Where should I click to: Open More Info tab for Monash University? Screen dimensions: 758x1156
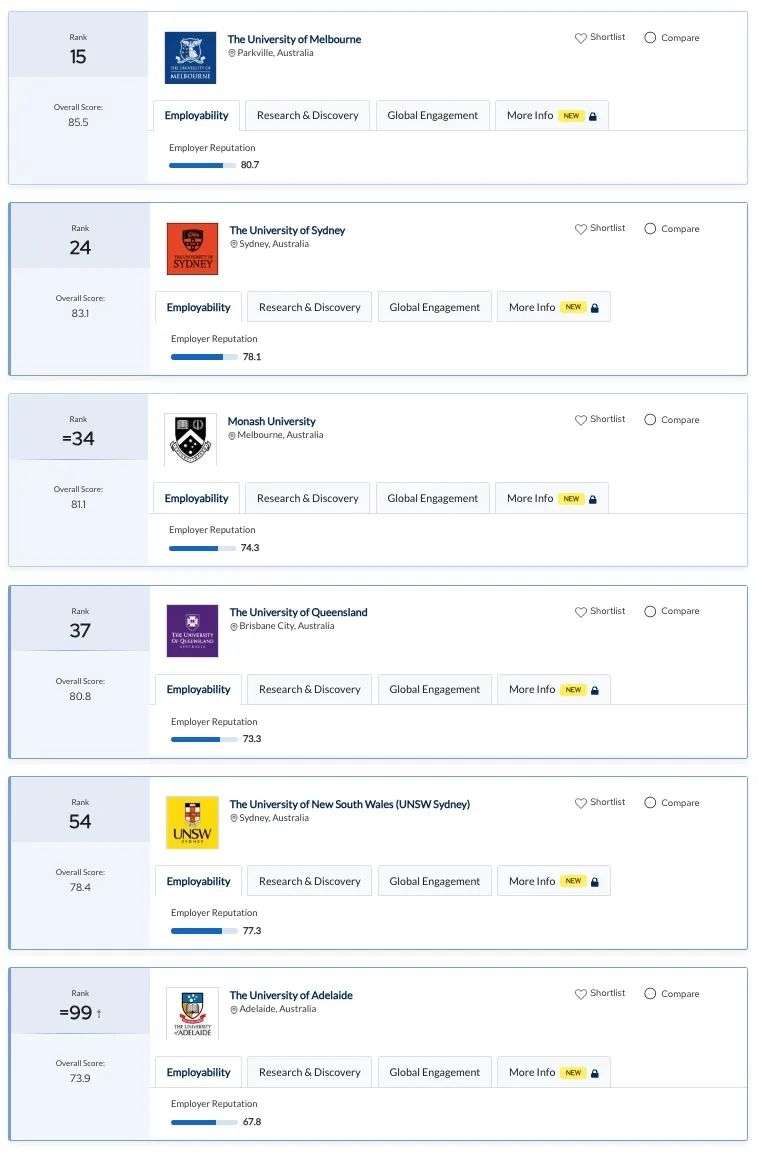click(x=552, y=498)
